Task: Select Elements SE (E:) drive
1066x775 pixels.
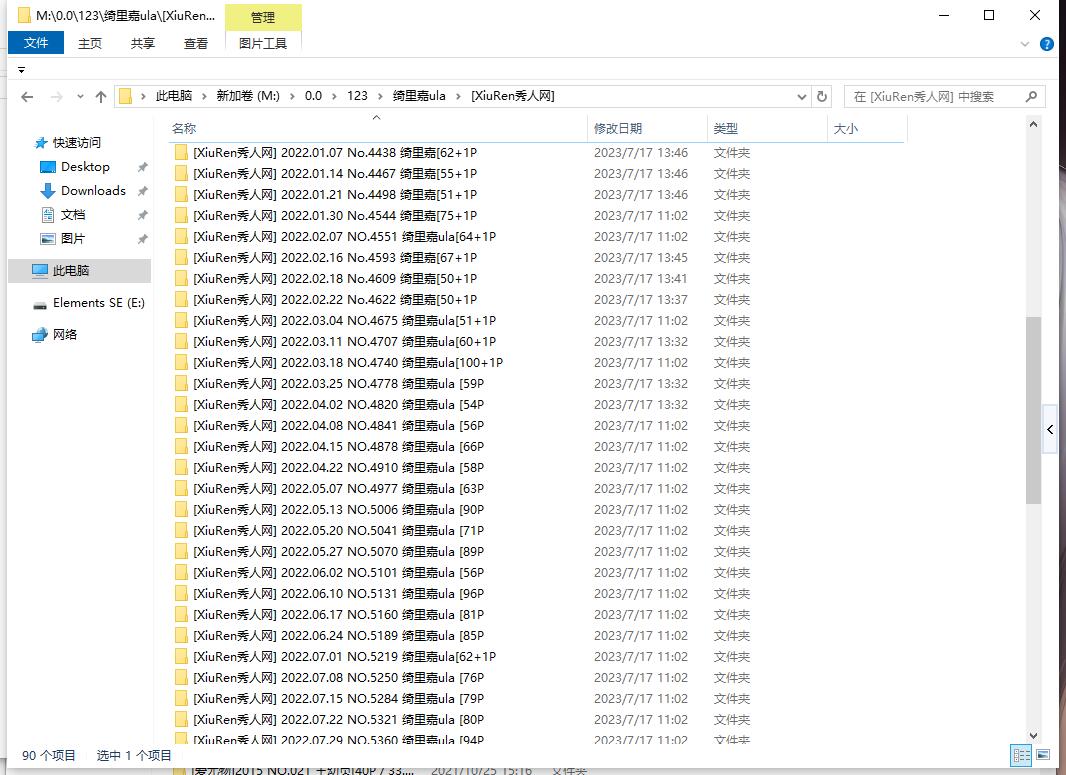Action: pos(98,303)
